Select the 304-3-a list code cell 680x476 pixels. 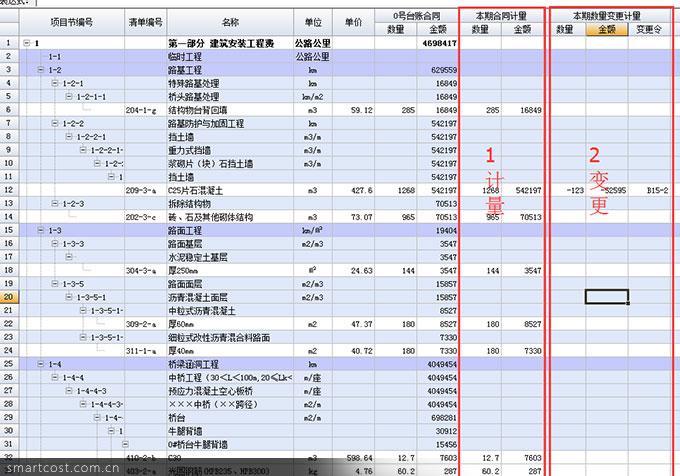(x=145, y=271)
